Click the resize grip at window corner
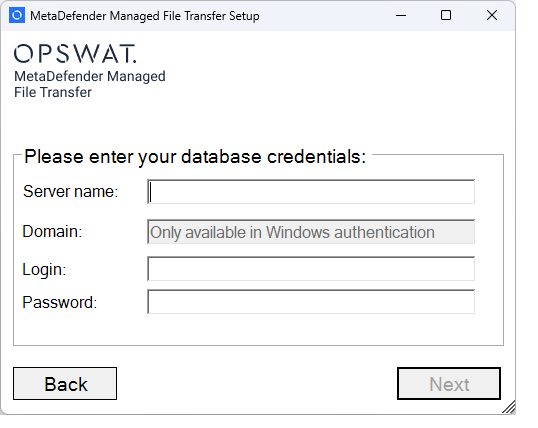 [x=509, y=407]
